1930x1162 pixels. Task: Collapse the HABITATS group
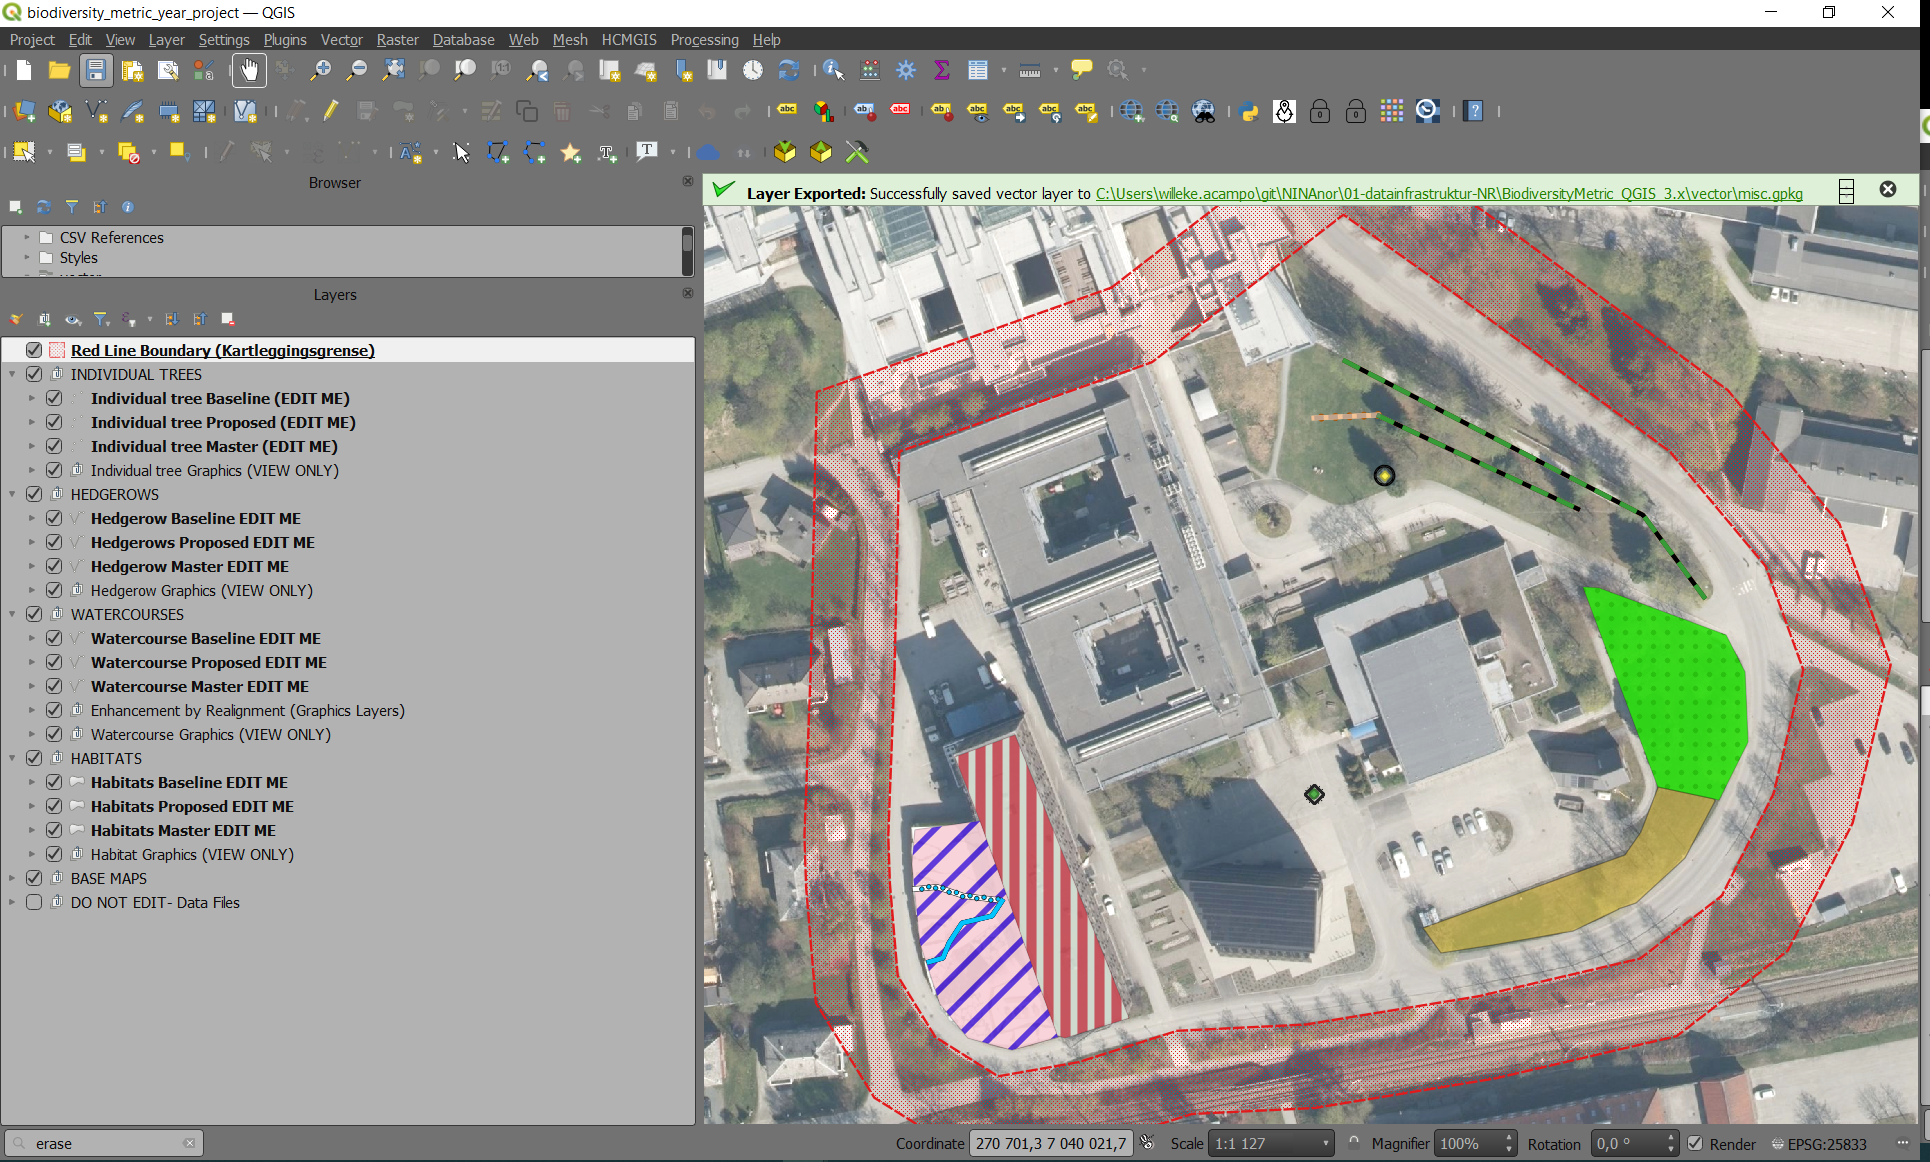[x=12, y=758]
